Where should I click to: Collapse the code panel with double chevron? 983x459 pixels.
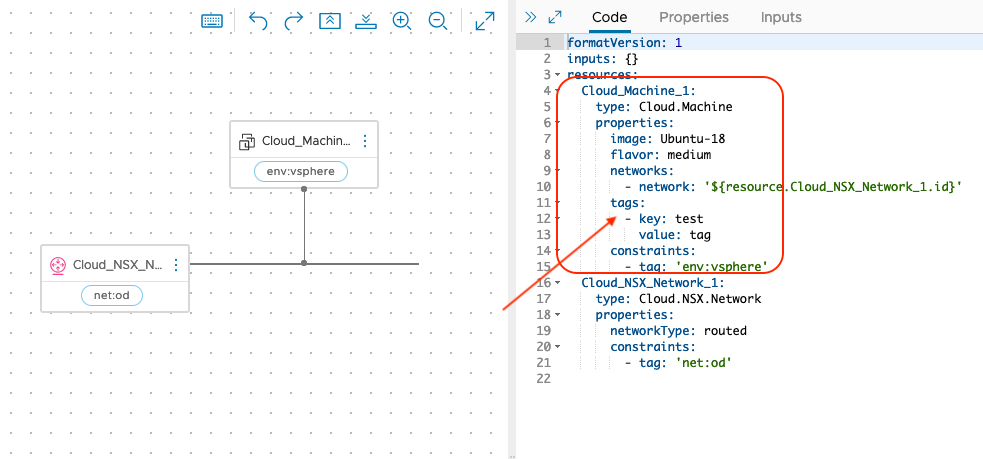coord(530,17)
